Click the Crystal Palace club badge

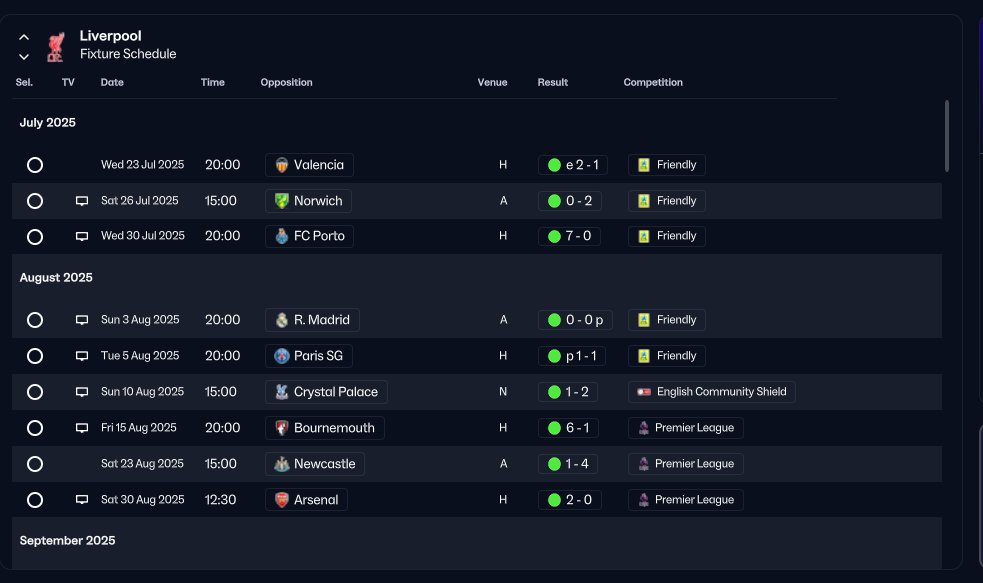click(281, 392)
